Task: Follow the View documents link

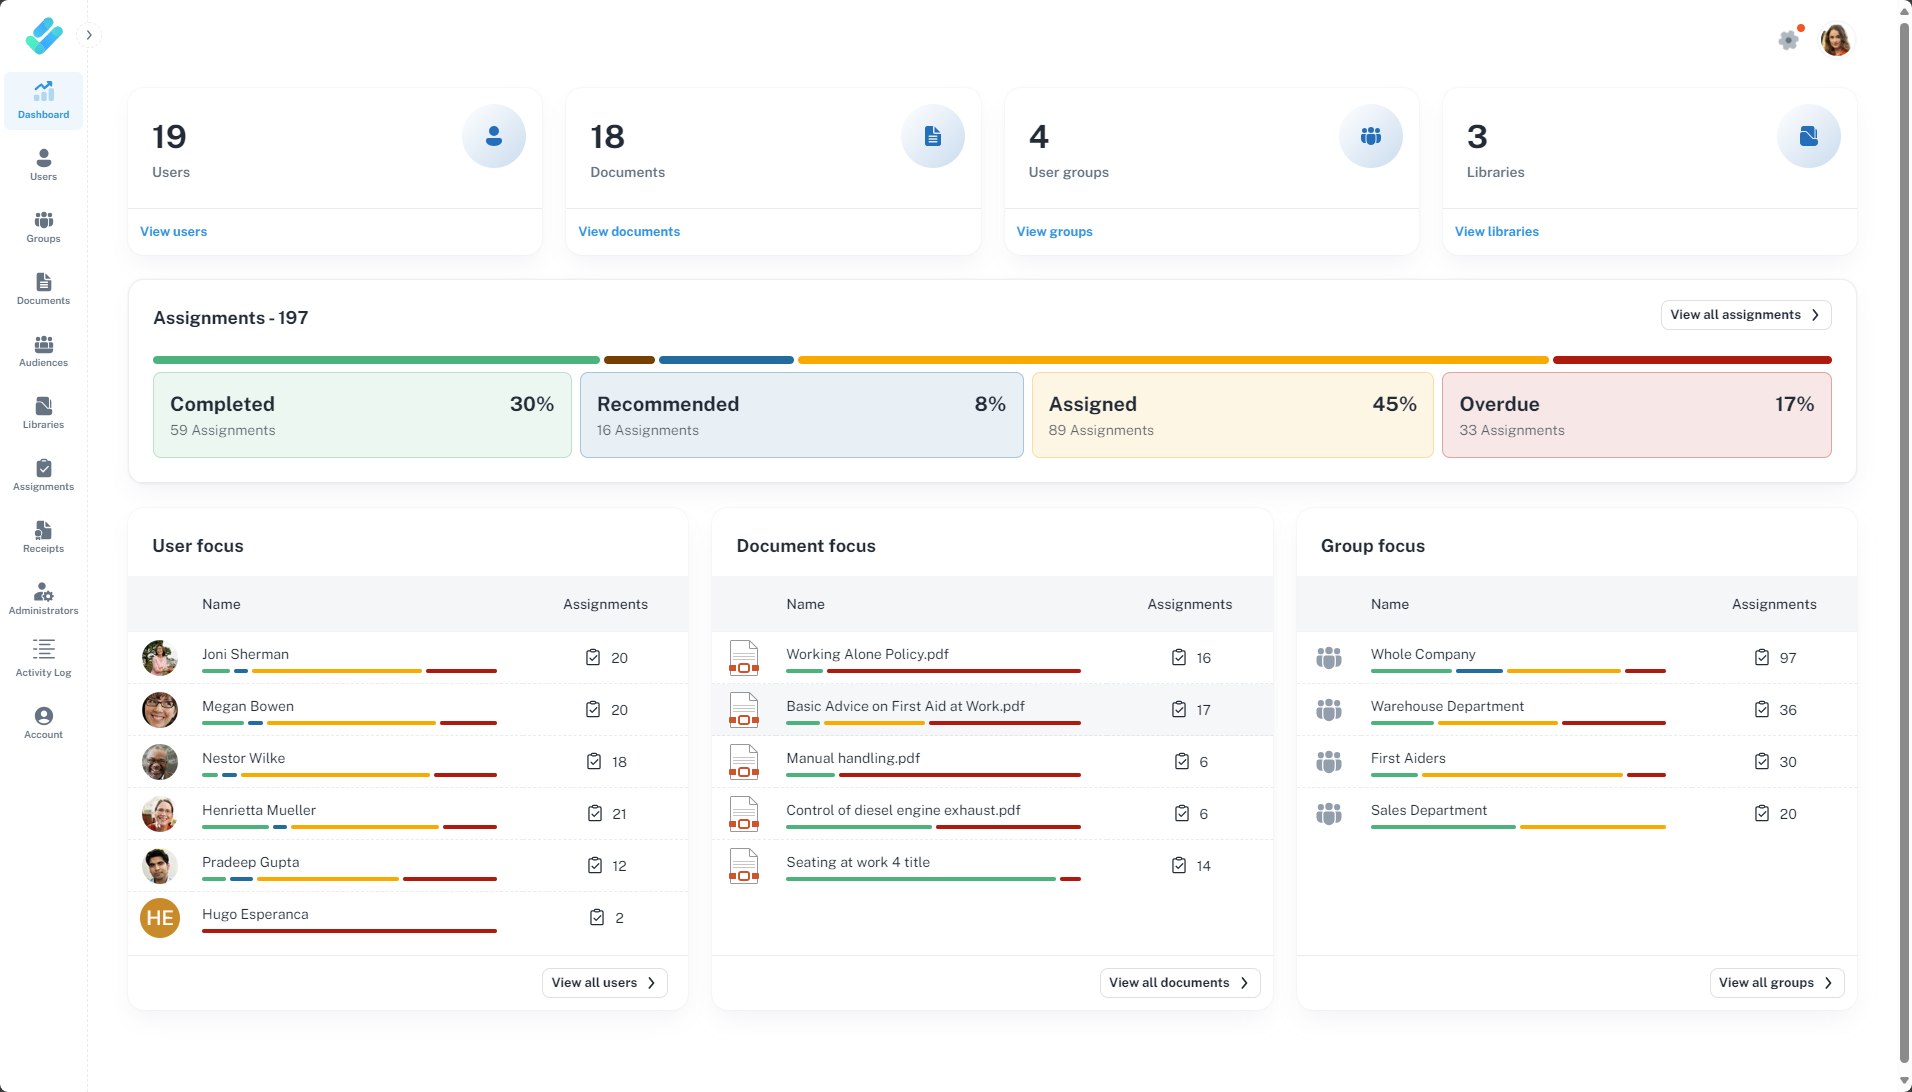Action: tap(629, 232)
